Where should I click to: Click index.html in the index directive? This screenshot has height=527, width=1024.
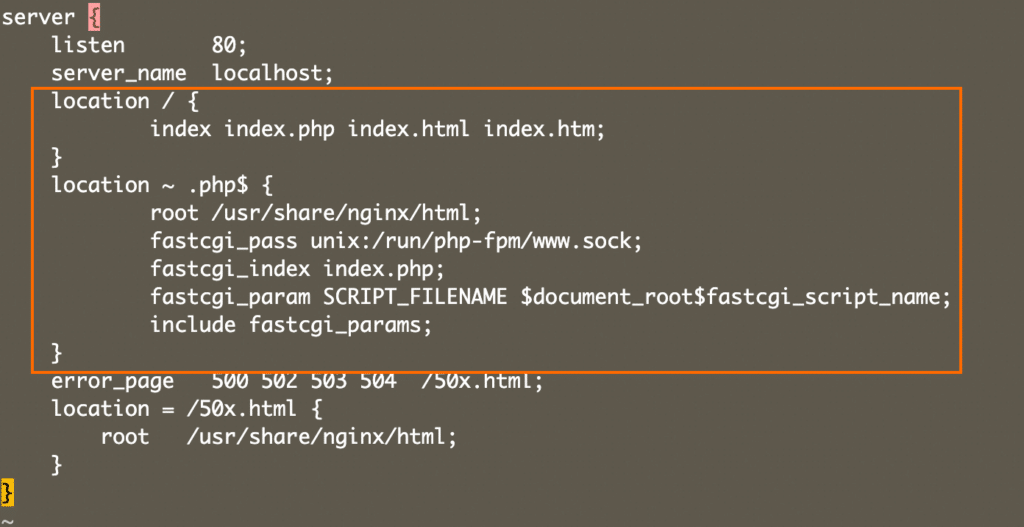tap(408, 129)
